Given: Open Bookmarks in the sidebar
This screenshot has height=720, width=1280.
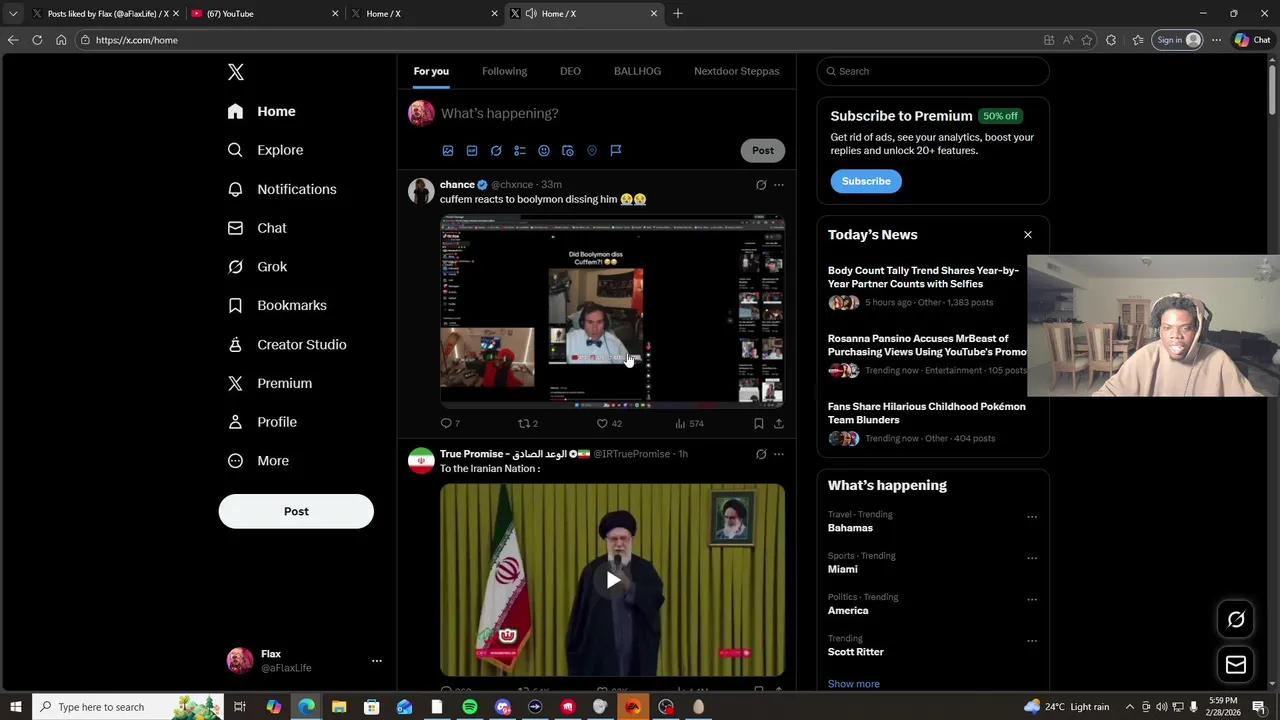Looking at the screenshot, I should click(277, 305).
